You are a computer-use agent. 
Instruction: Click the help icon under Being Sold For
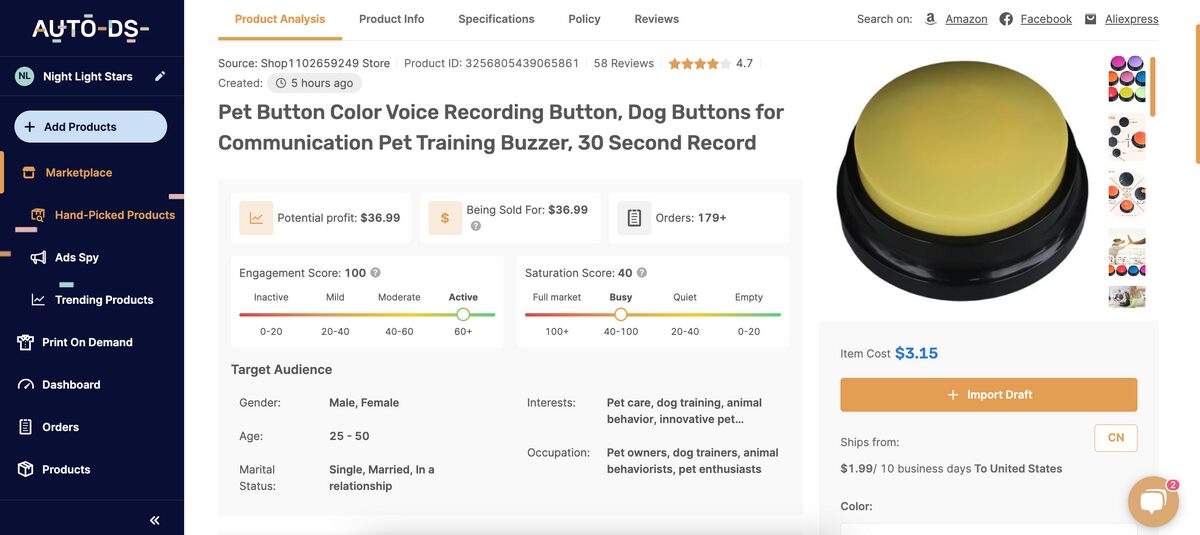(476, 226)
